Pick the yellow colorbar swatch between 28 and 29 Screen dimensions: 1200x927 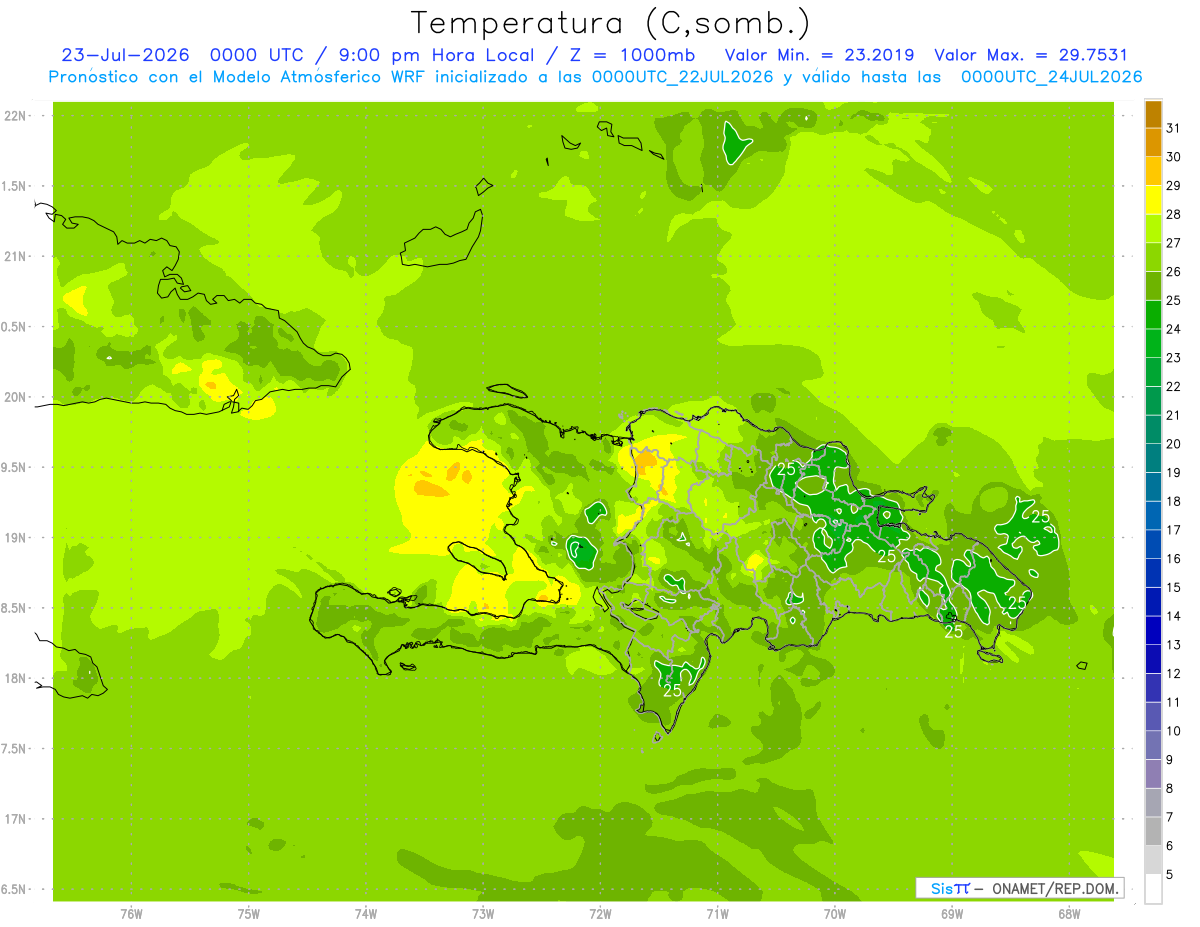point(1153,200)
